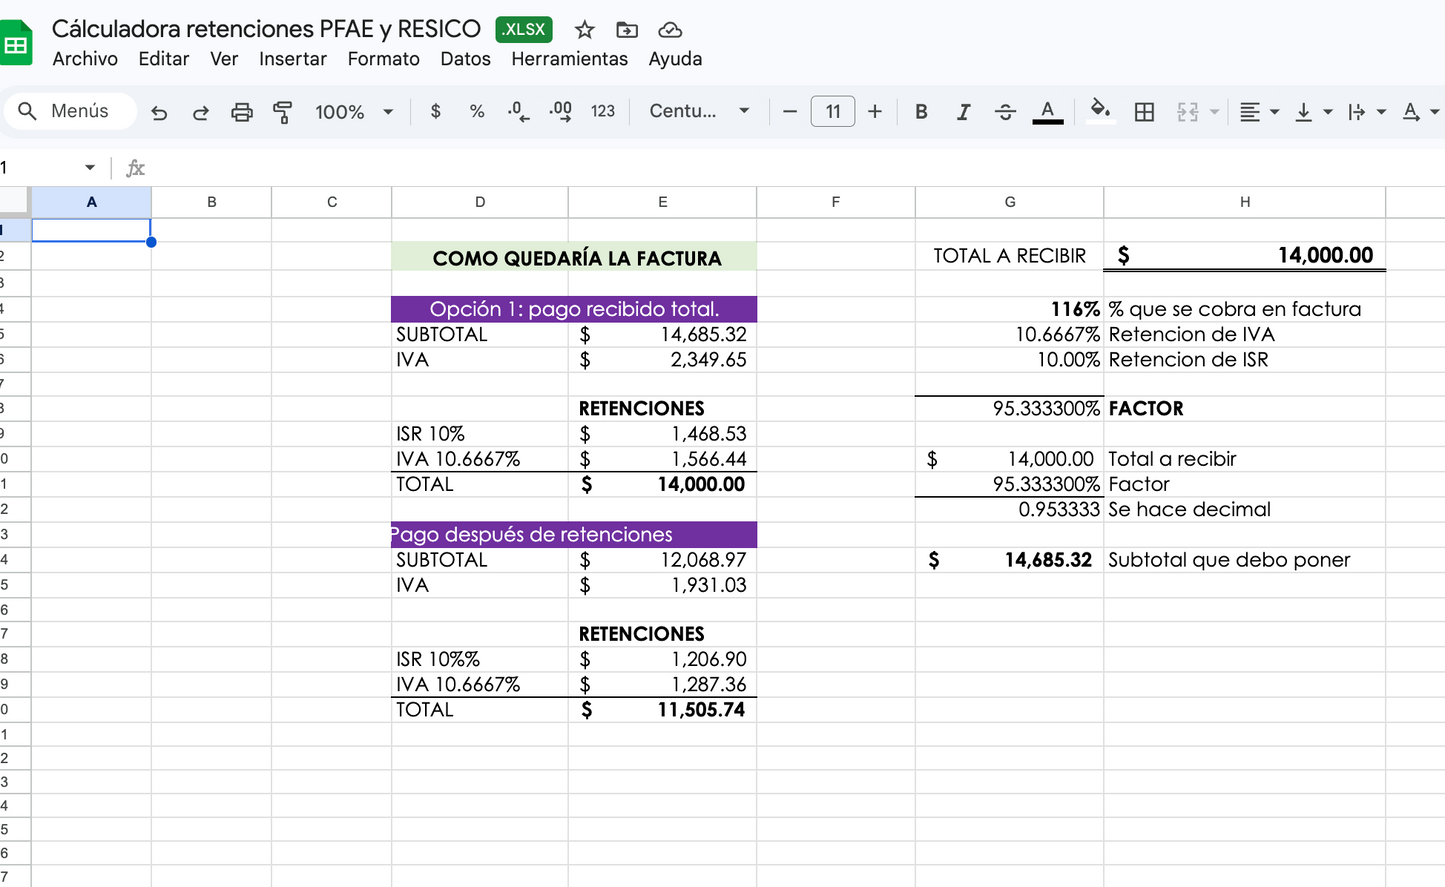Click the merge cells icon
The image size is (1445, 887).
tap(1187, 112)
